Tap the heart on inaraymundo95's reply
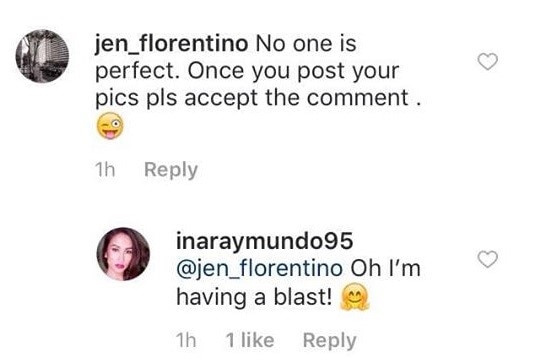 (487, 259)
